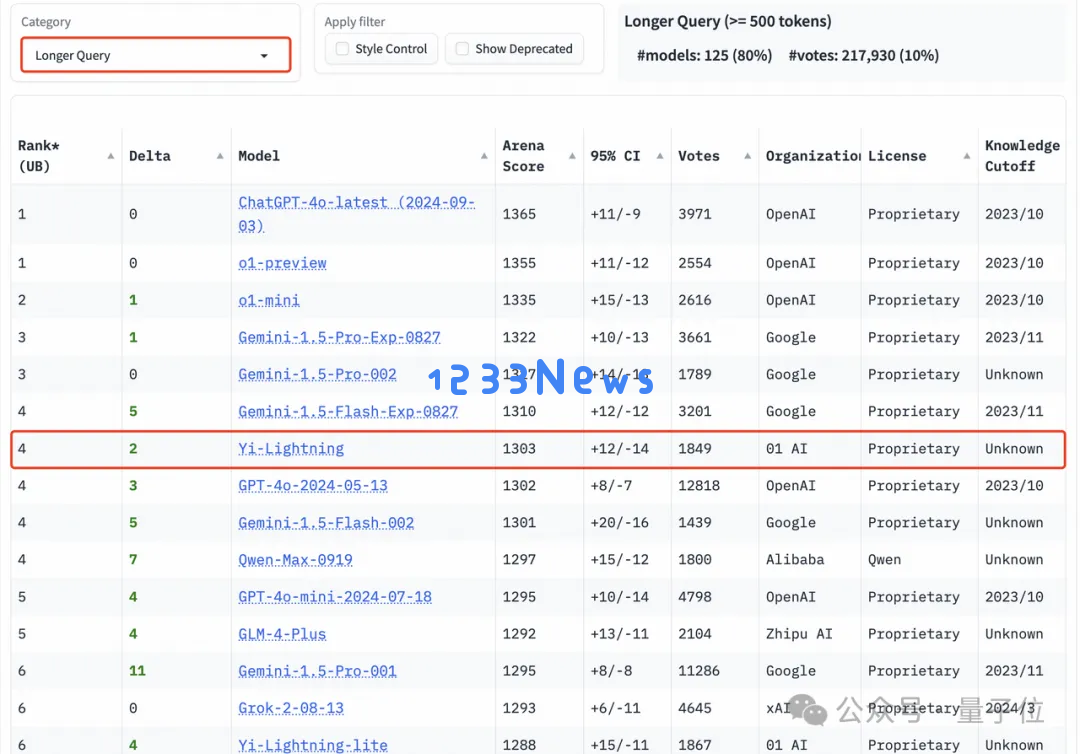Image resolution: width=1080 pixels, height=754 pixels.
Task: Sort by the Arena Score column arrow
Action: (572, 156)
